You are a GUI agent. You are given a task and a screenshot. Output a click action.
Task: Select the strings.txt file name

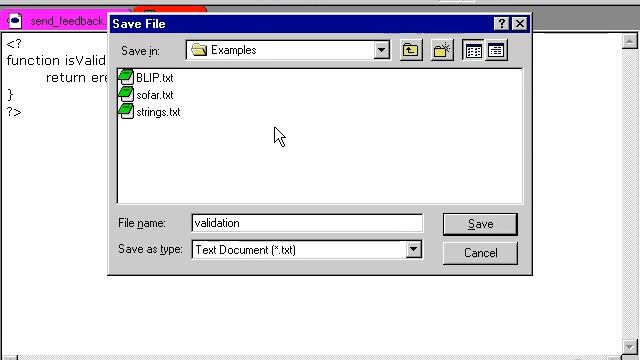coord(158,112)
